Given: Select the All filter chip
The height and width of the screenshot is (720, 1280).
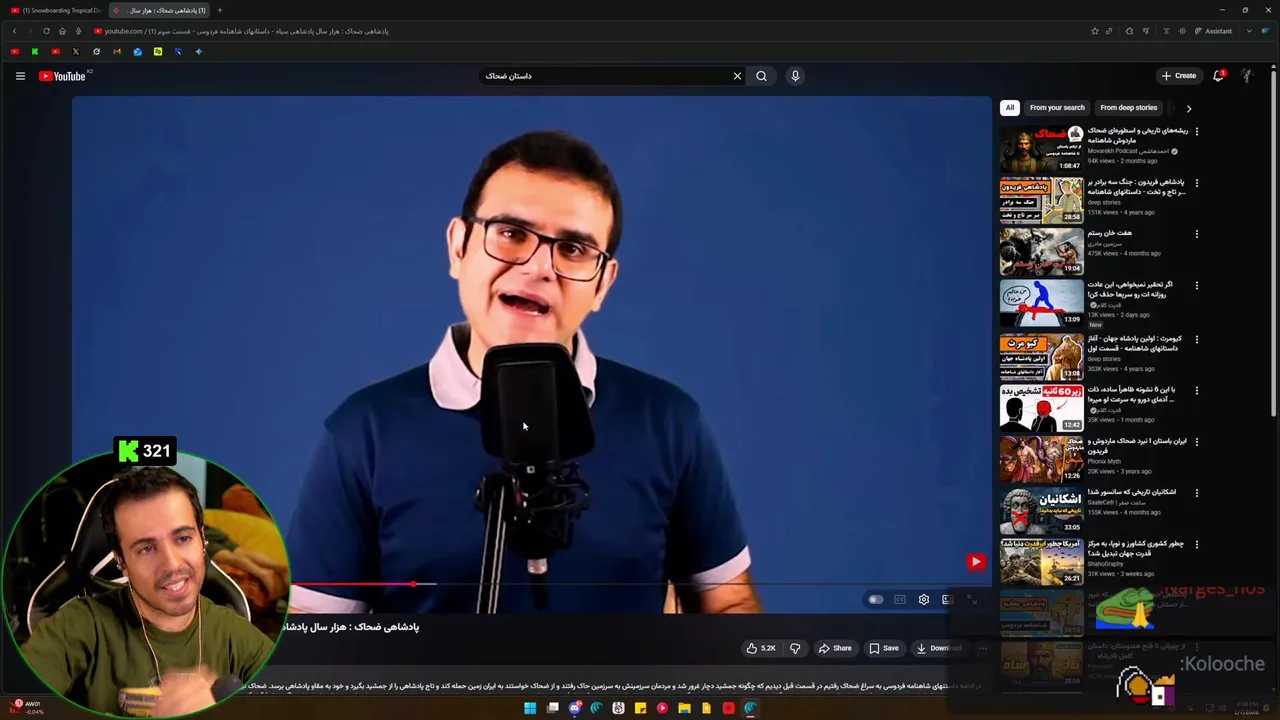Looking at the screenshot, I should click(1010, 108).
